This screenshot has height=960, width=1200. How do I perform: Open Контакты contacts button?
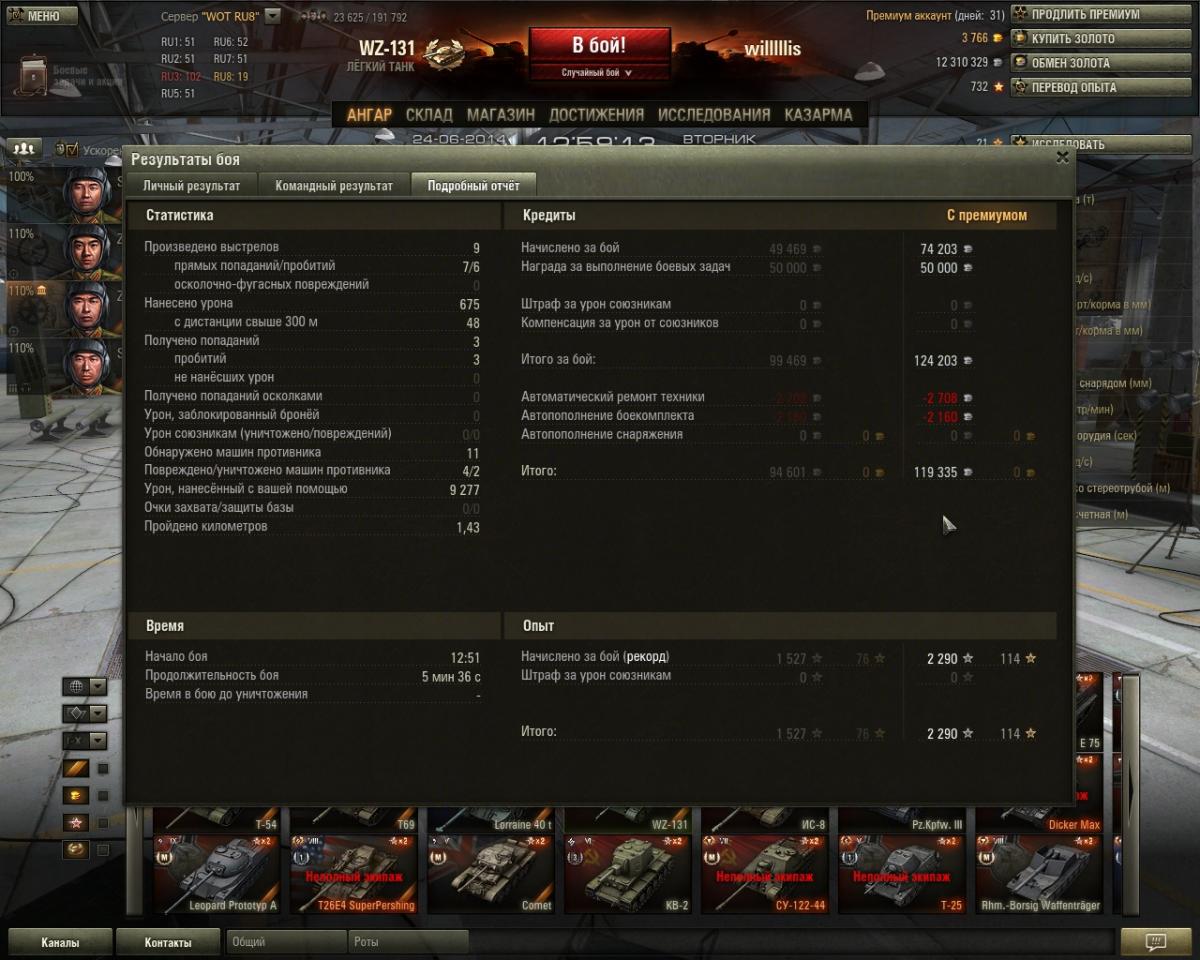click(168, 942)
